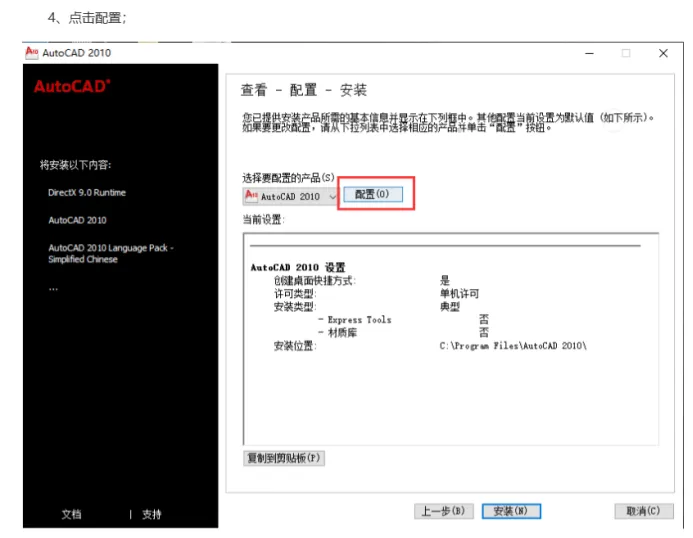Open the 文档 documentation link
Viewport: 693px width, 538px height.
71,514
